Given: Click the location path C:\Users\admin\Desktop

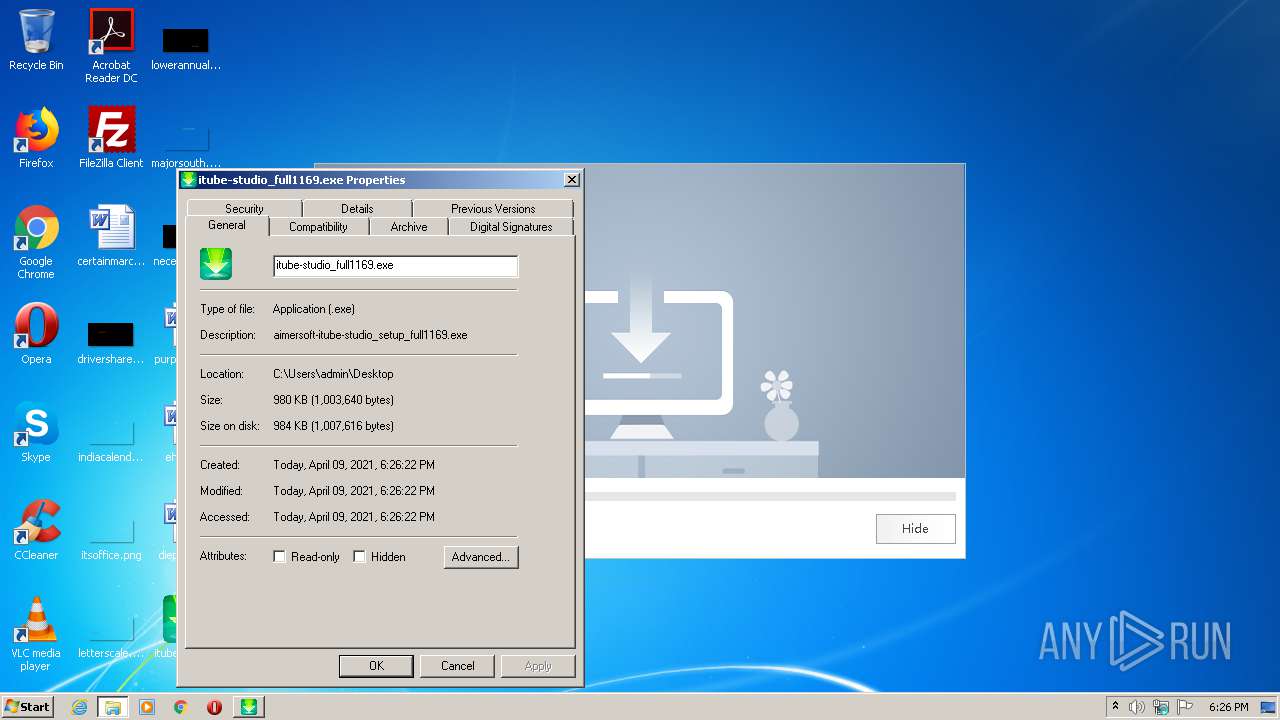Looking at the screenshot, I should (x=333, y=374).
